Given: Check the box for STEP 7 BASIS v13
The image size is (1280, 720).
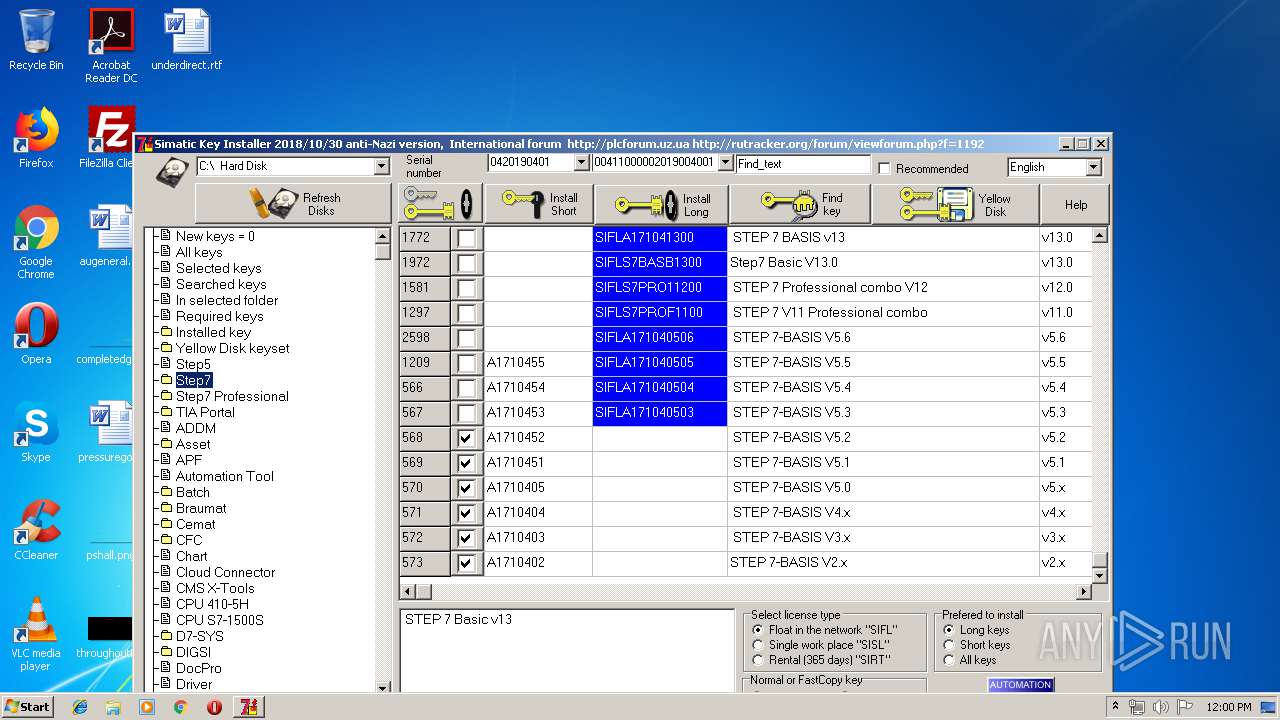Looking at the screenshot, I should point(466,238).
